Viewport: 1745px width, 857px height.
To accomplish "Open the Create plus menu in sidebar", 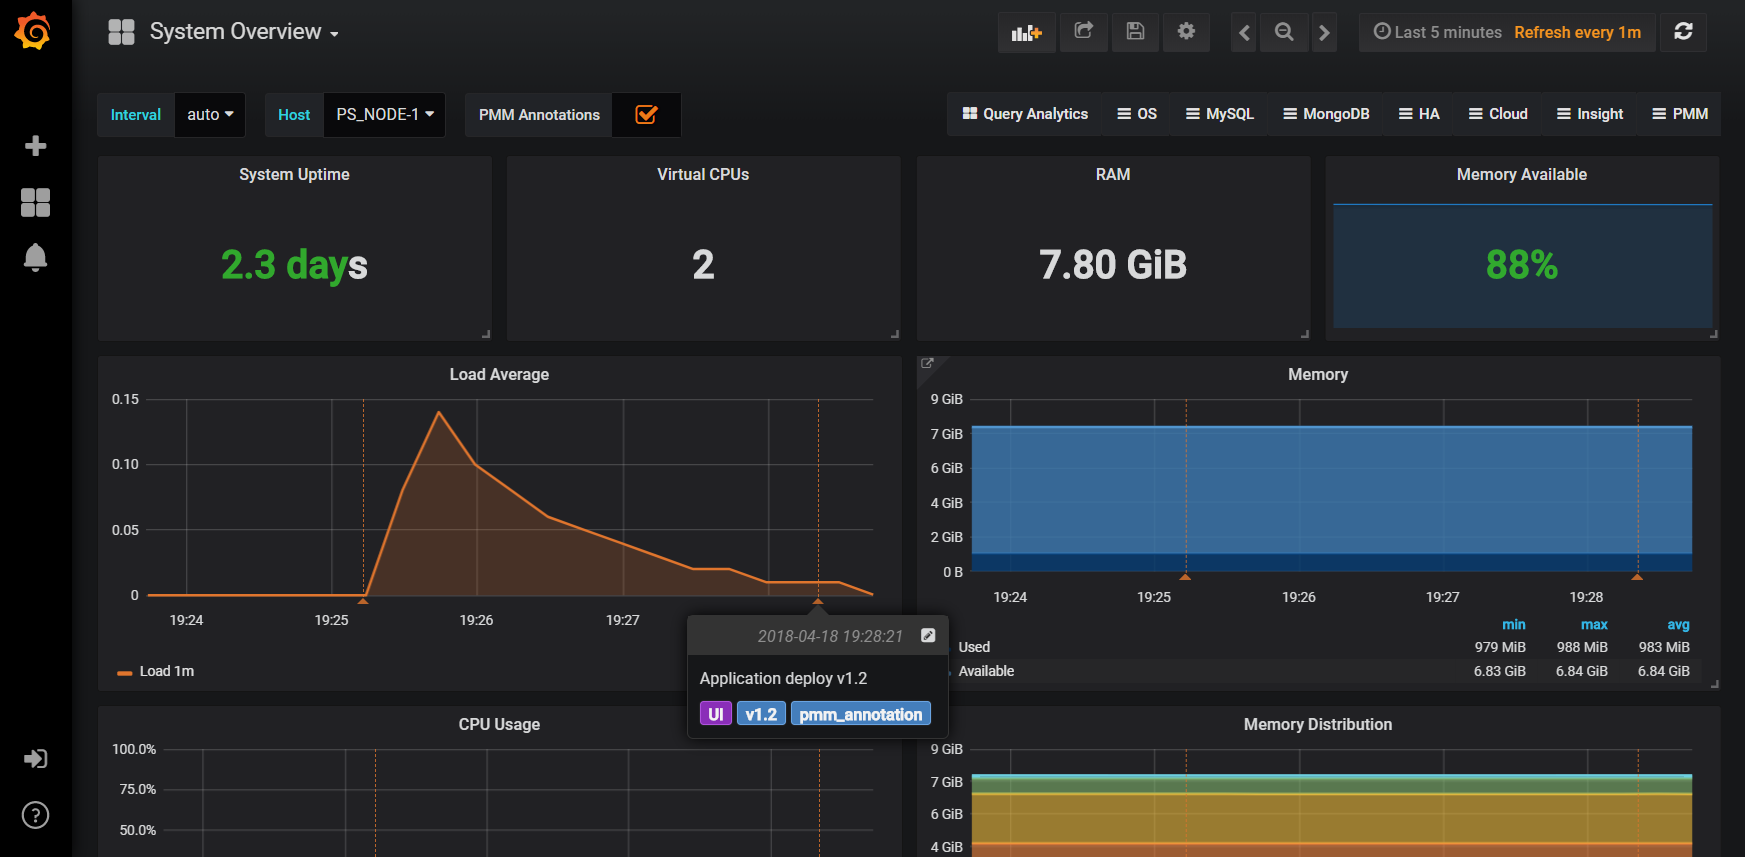I will (x=35, y=146).
